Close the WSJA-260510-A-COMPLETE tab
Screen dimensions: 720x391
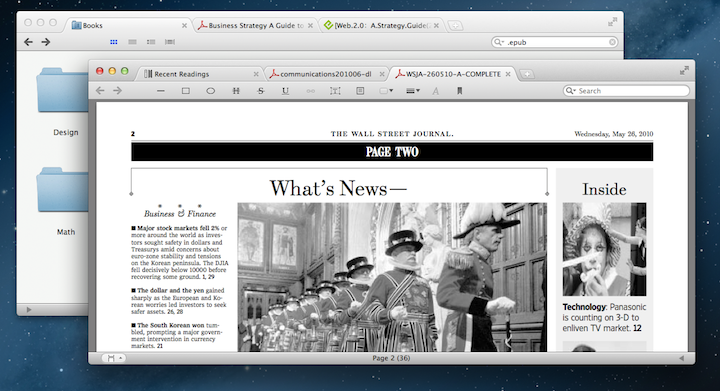[x=508, y=74]
